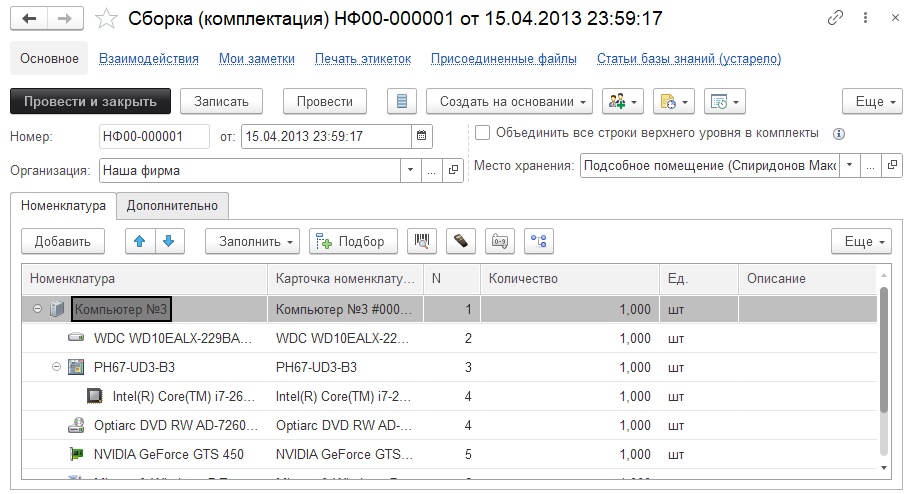
Task: Expand the 'Заполнить' dropdown menu
Action: [252, 241]
